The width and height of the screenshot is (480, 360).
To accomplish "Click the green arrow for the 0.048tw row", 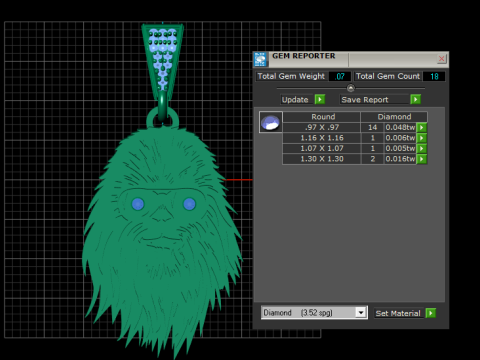I will coord(422,127).
